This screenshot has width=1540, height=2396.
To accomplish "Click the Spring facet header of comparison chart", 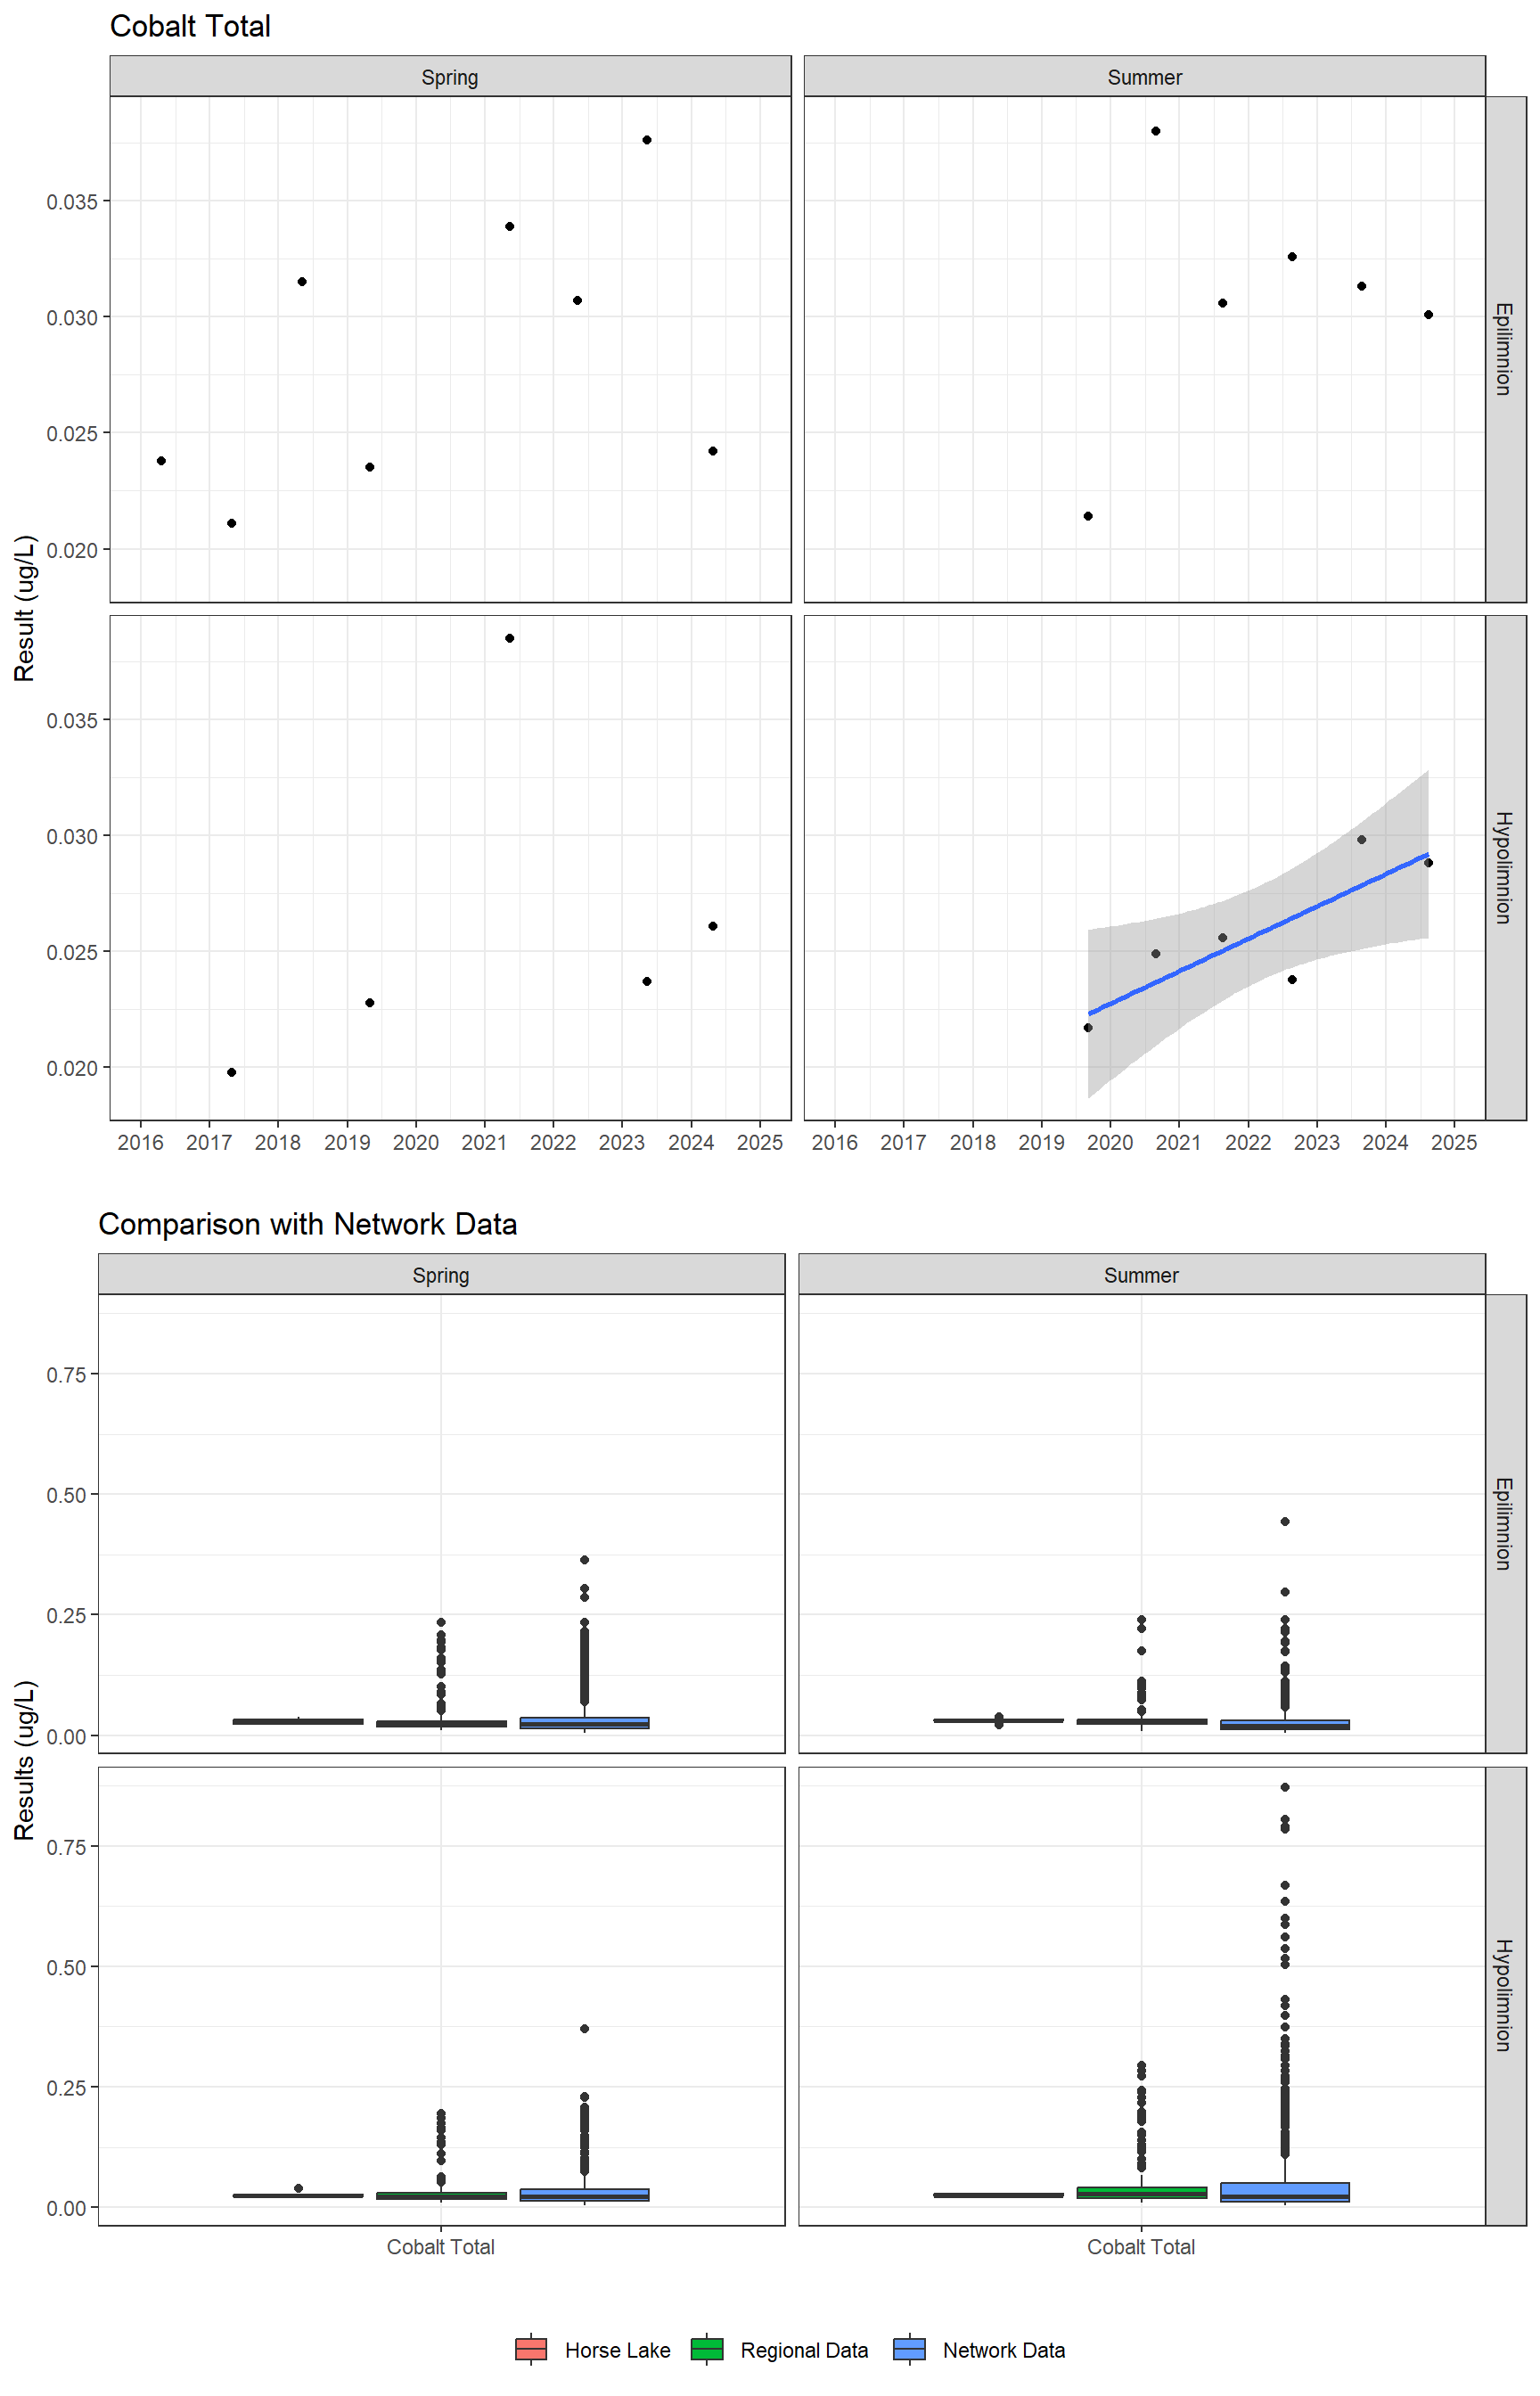I will (x=441, y=1275).
